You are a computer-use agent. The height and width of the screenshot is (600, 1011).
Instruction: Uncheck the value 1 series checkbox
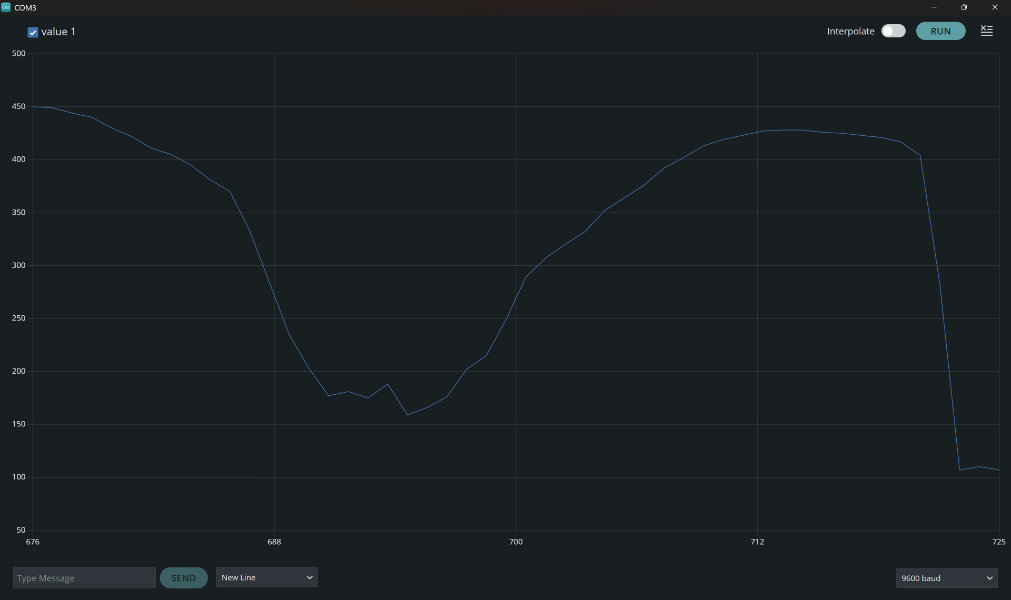pos(33,32)
